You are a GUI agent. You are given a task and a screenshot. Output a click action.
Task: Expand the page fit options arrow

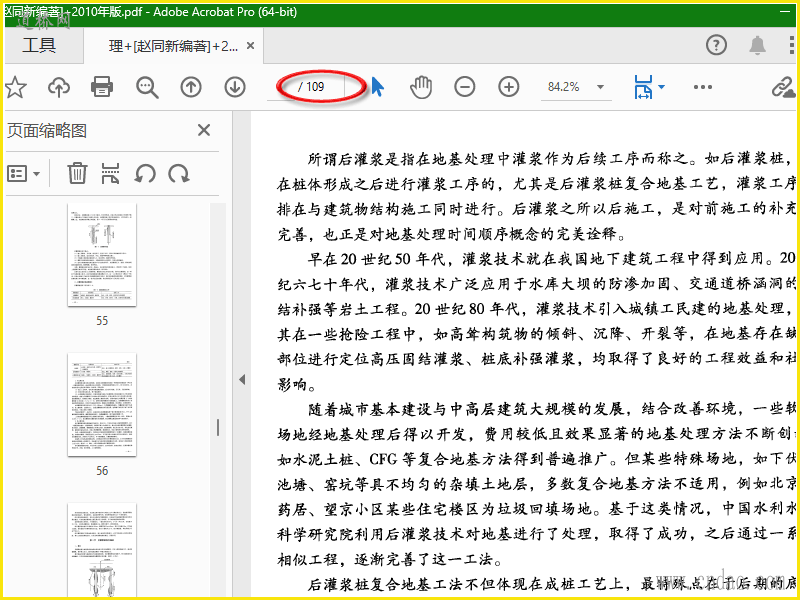[662, 87]
